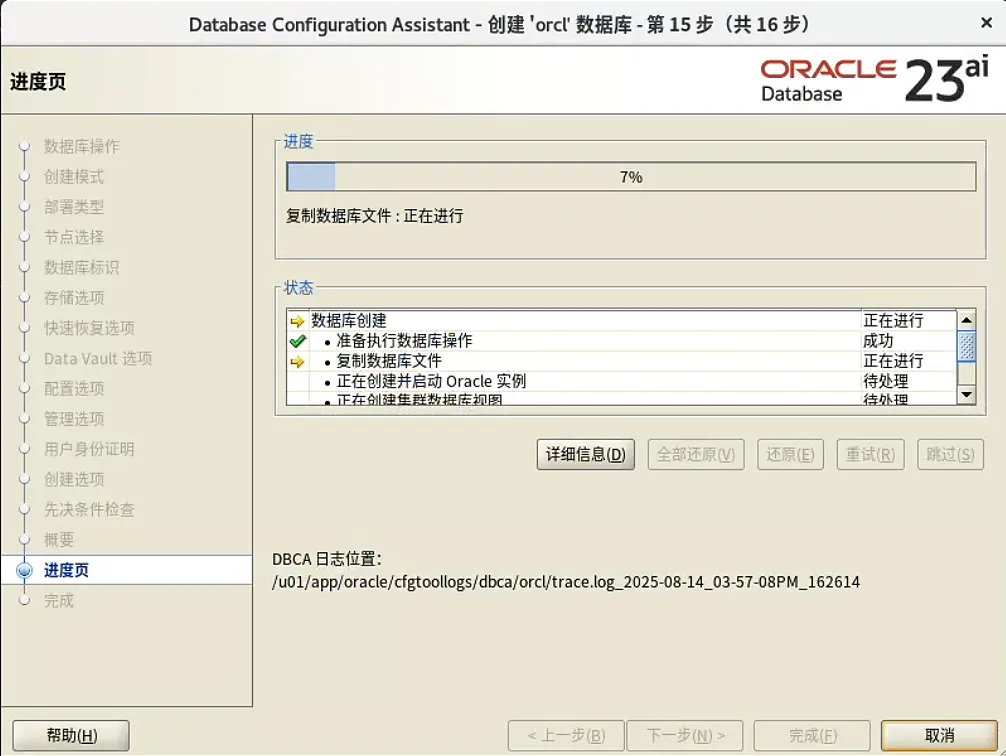Open the 详细信息 dialog
1006x756 pixels.
click(585, 454)
